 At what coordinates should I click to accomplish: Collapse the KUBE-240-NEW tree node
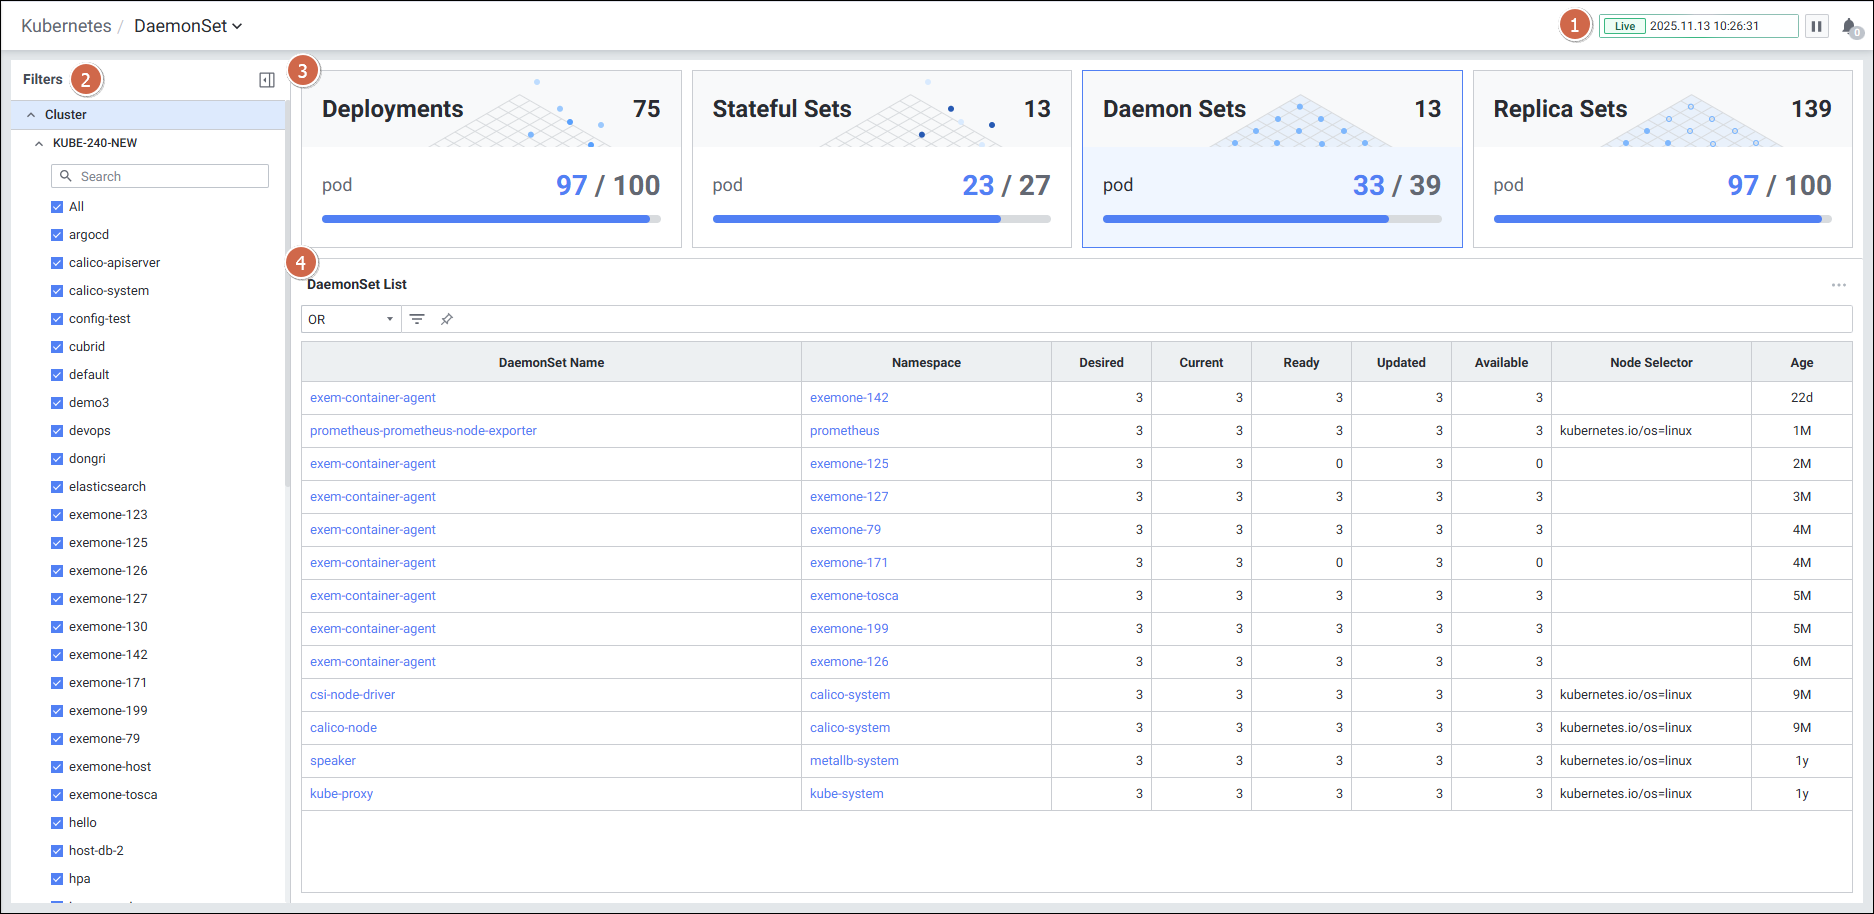[39, 143]
